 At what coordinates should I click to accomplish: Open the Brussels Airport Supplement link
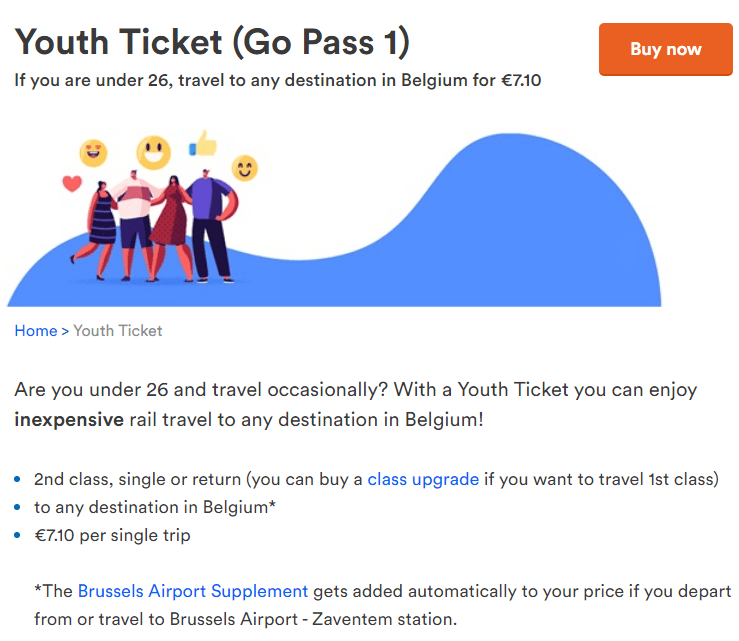pyautogui.click(x=193, y=591)
